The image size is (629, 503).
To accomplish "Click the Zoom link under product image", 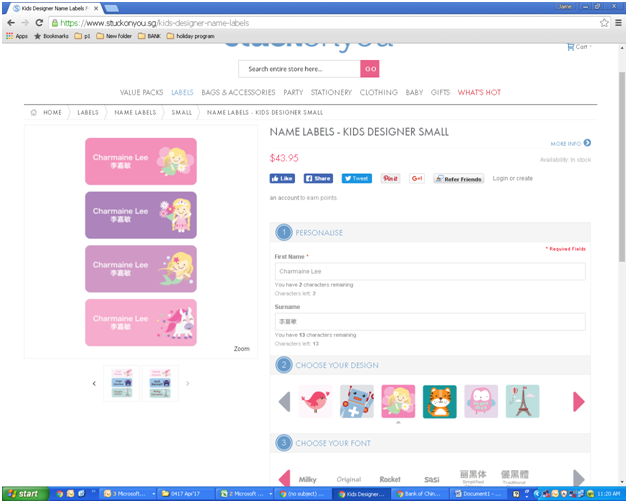I will click(241, 349).
